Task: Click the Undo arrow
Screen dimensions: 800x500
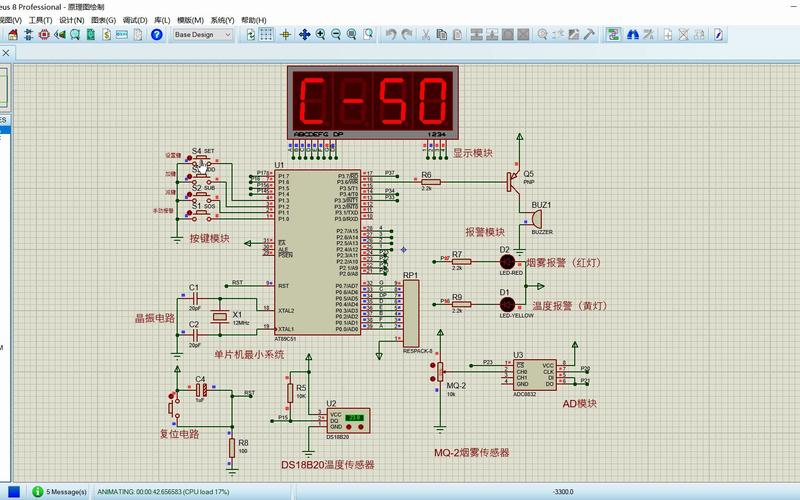Action: click(391, 35)
